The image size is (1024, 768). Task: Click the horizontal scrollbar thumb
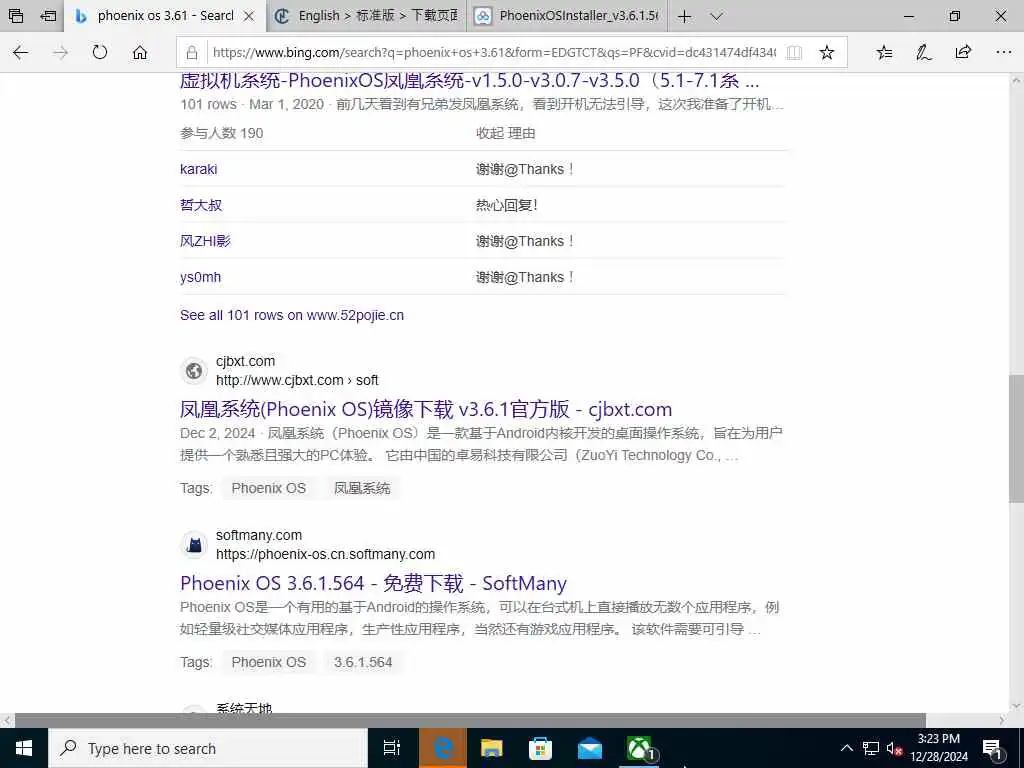point(470,720)
